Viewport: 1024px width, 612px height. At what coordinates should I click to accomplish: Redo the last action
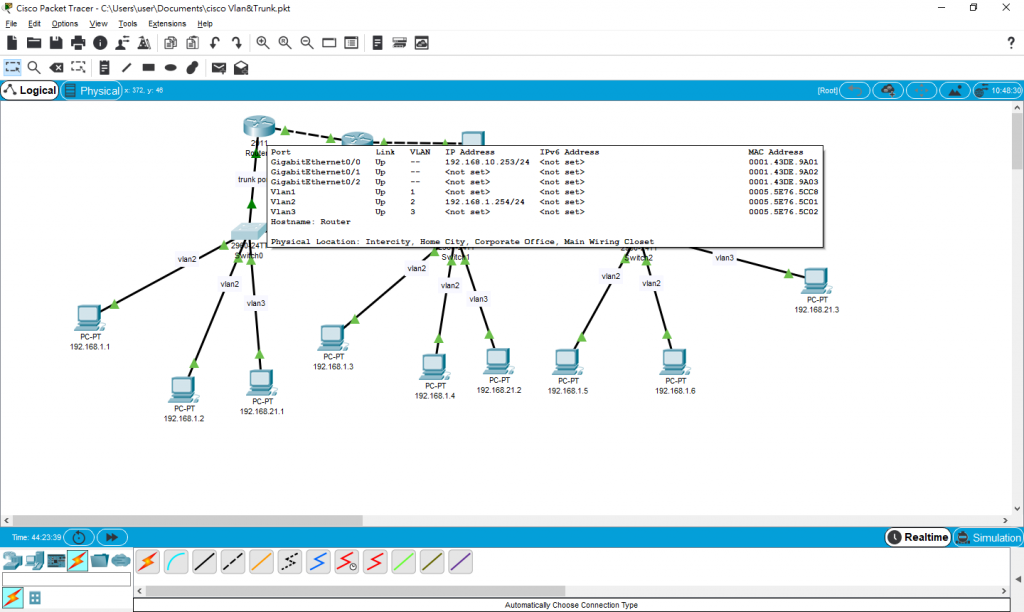pyautogui.click(x=236, y=43)
